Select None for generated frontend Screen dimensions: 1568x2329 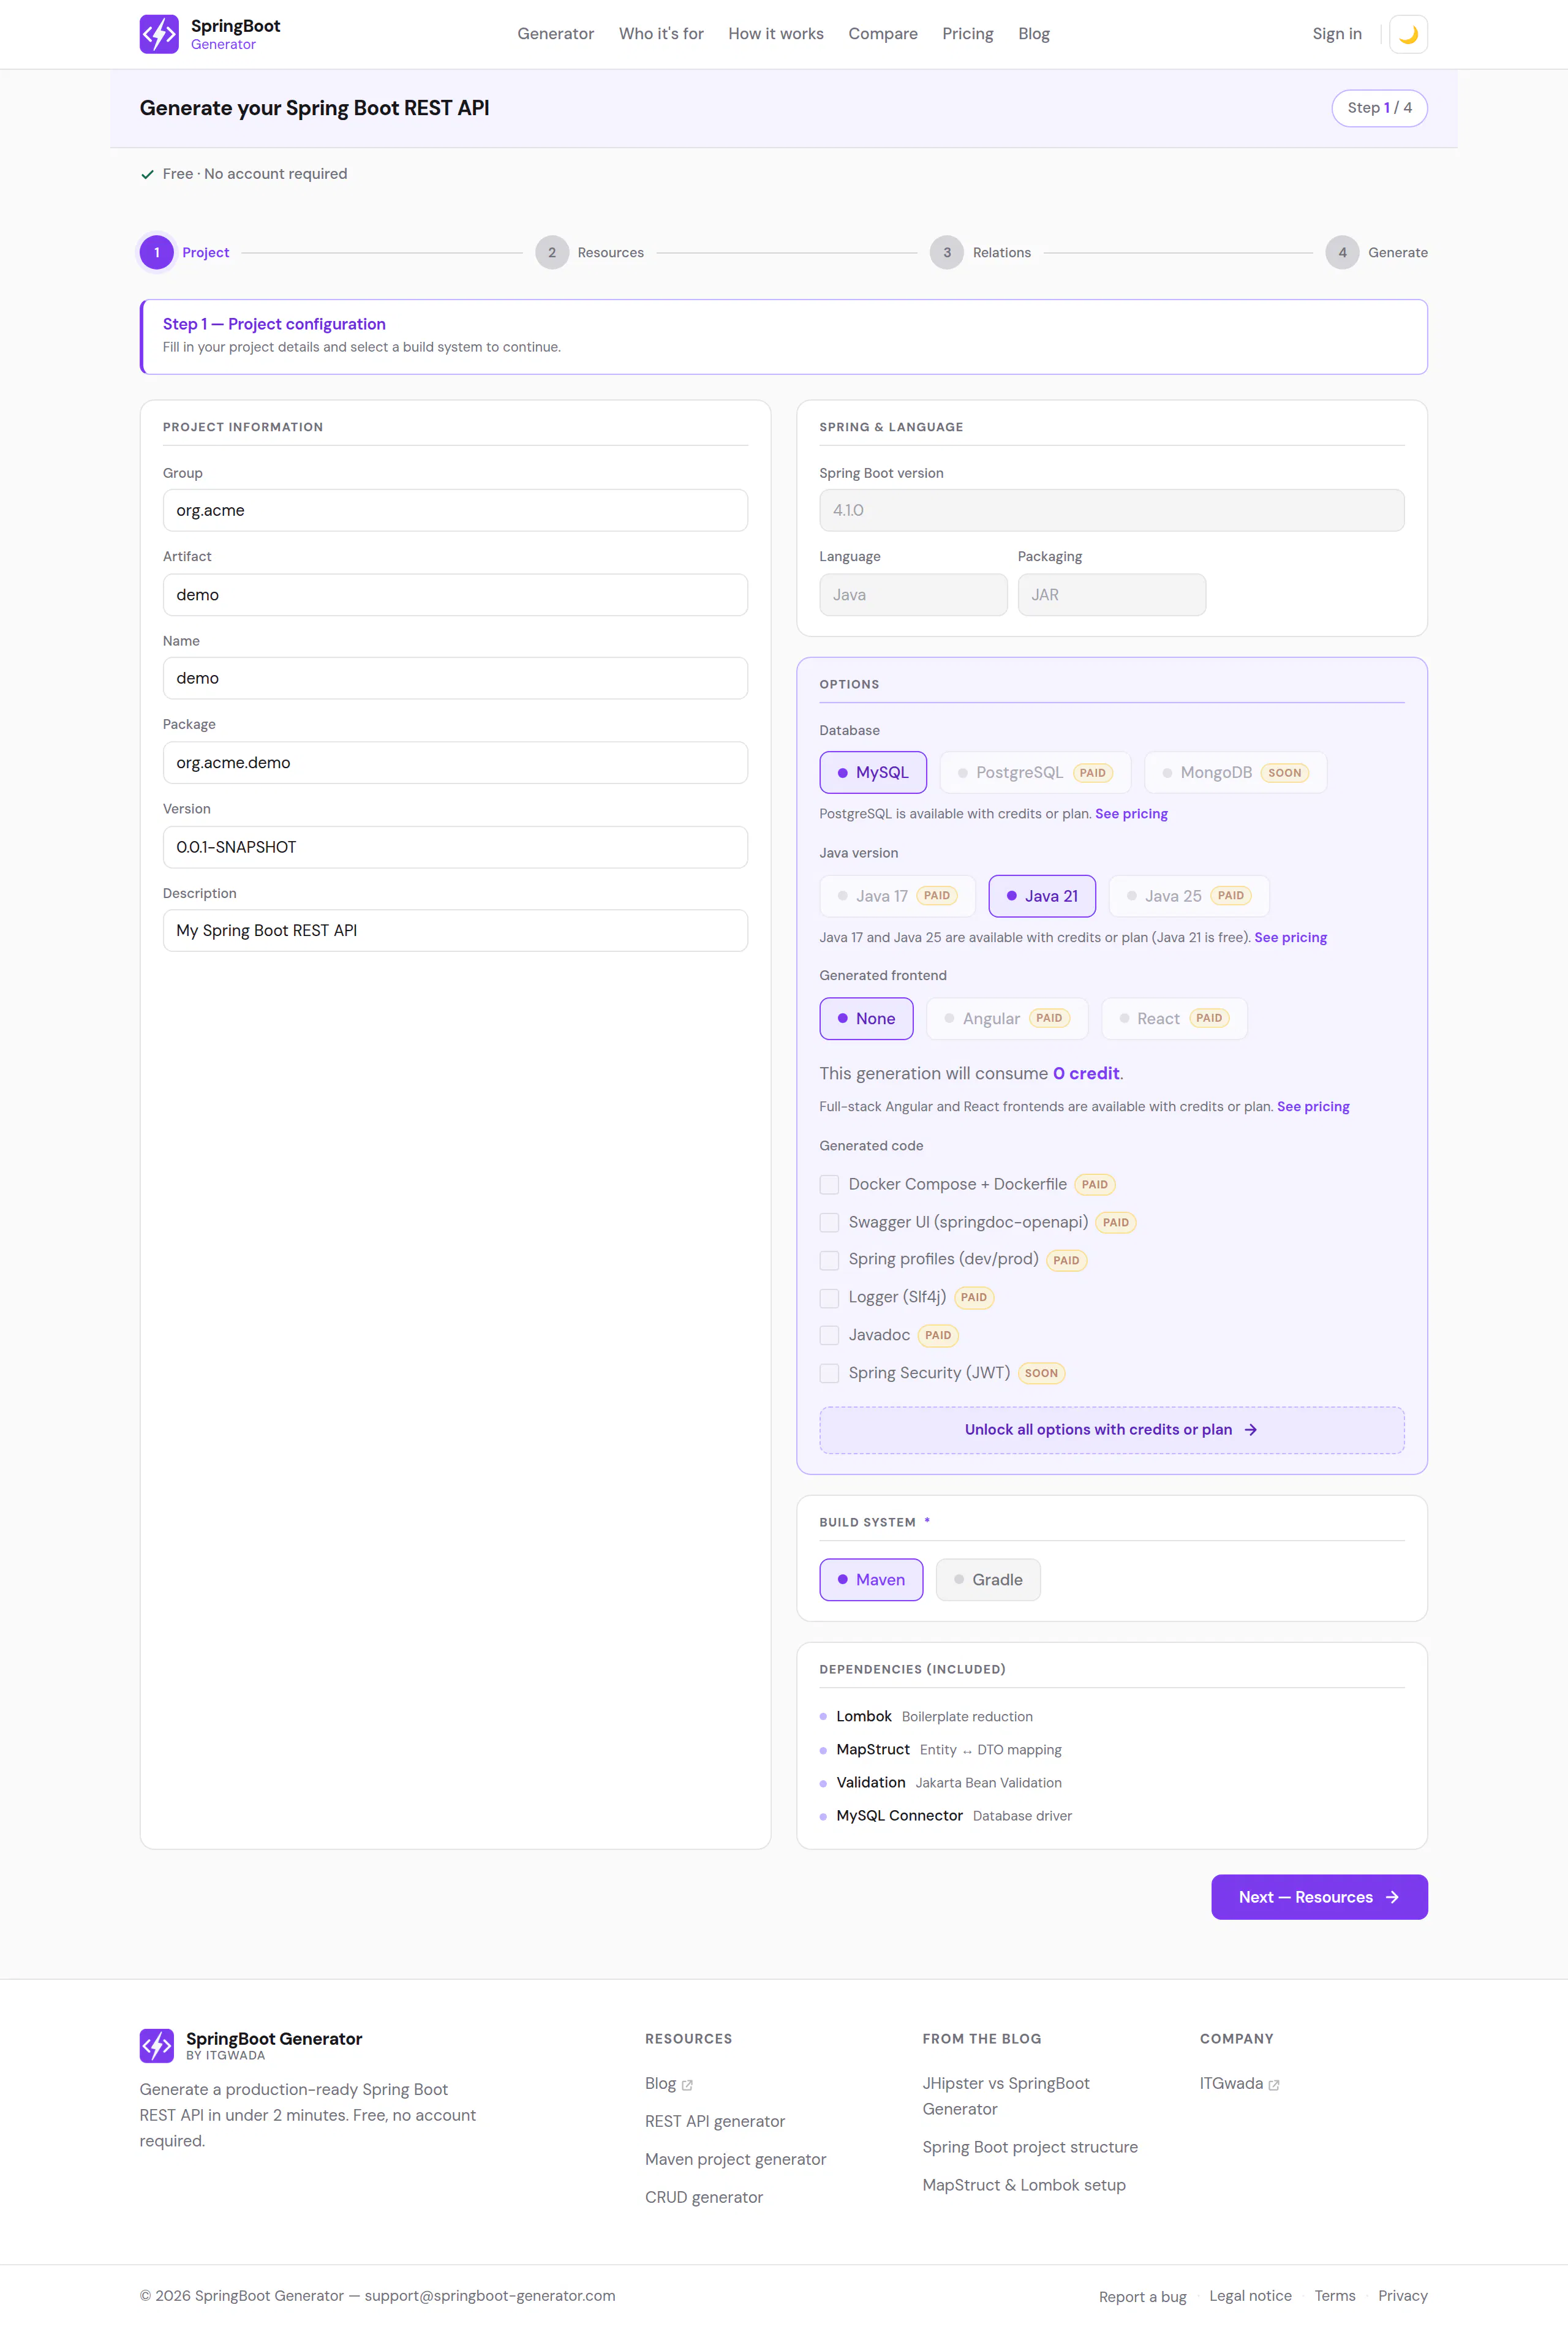click(x=866, y=1018)
